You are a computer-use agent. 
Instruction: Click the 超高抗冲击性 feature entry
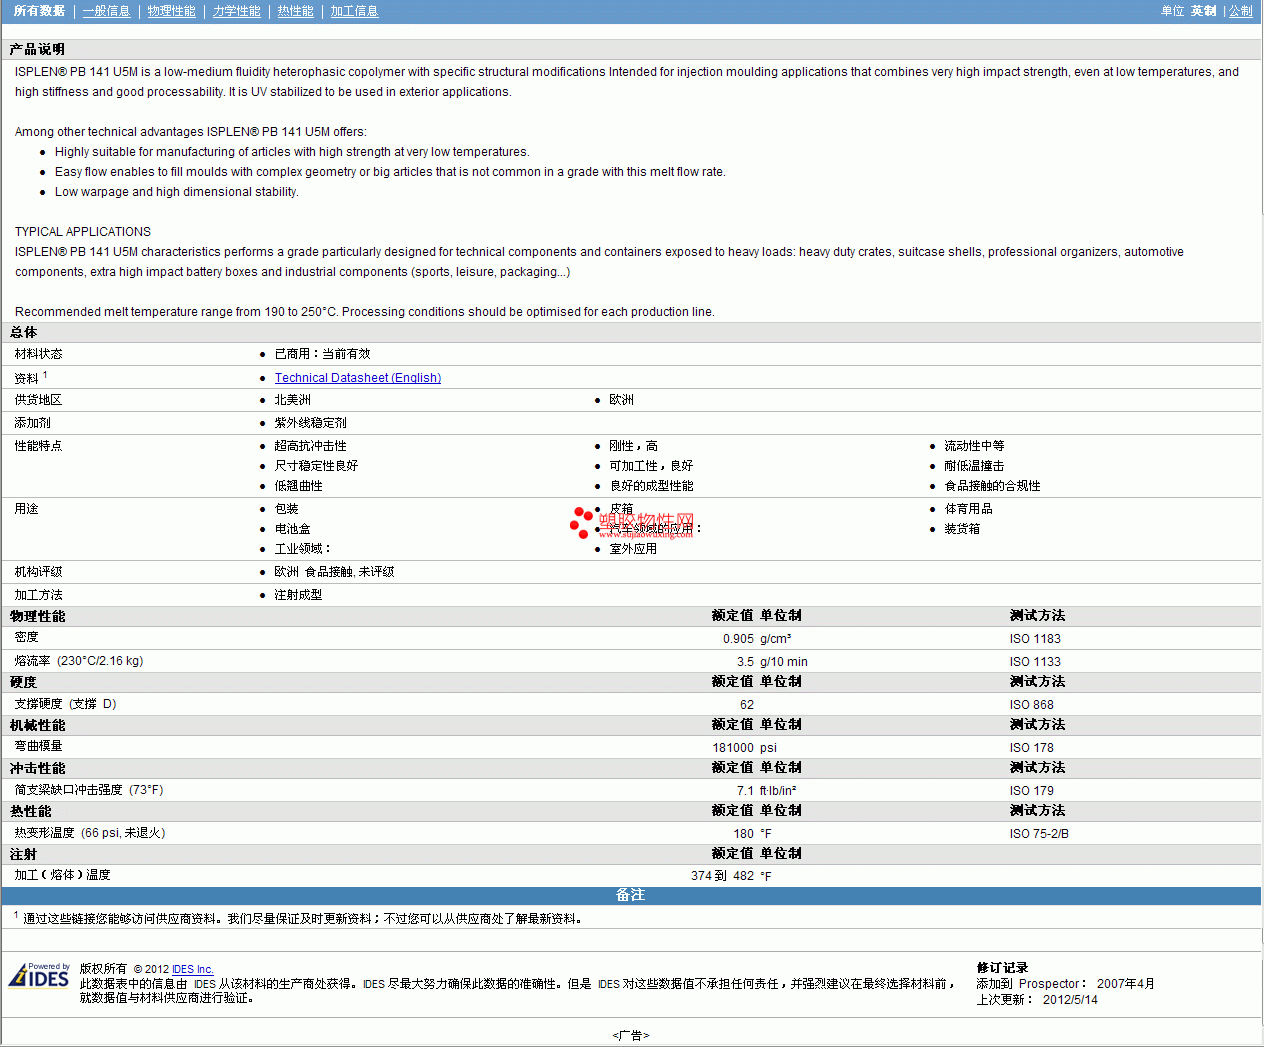(310, 446)
